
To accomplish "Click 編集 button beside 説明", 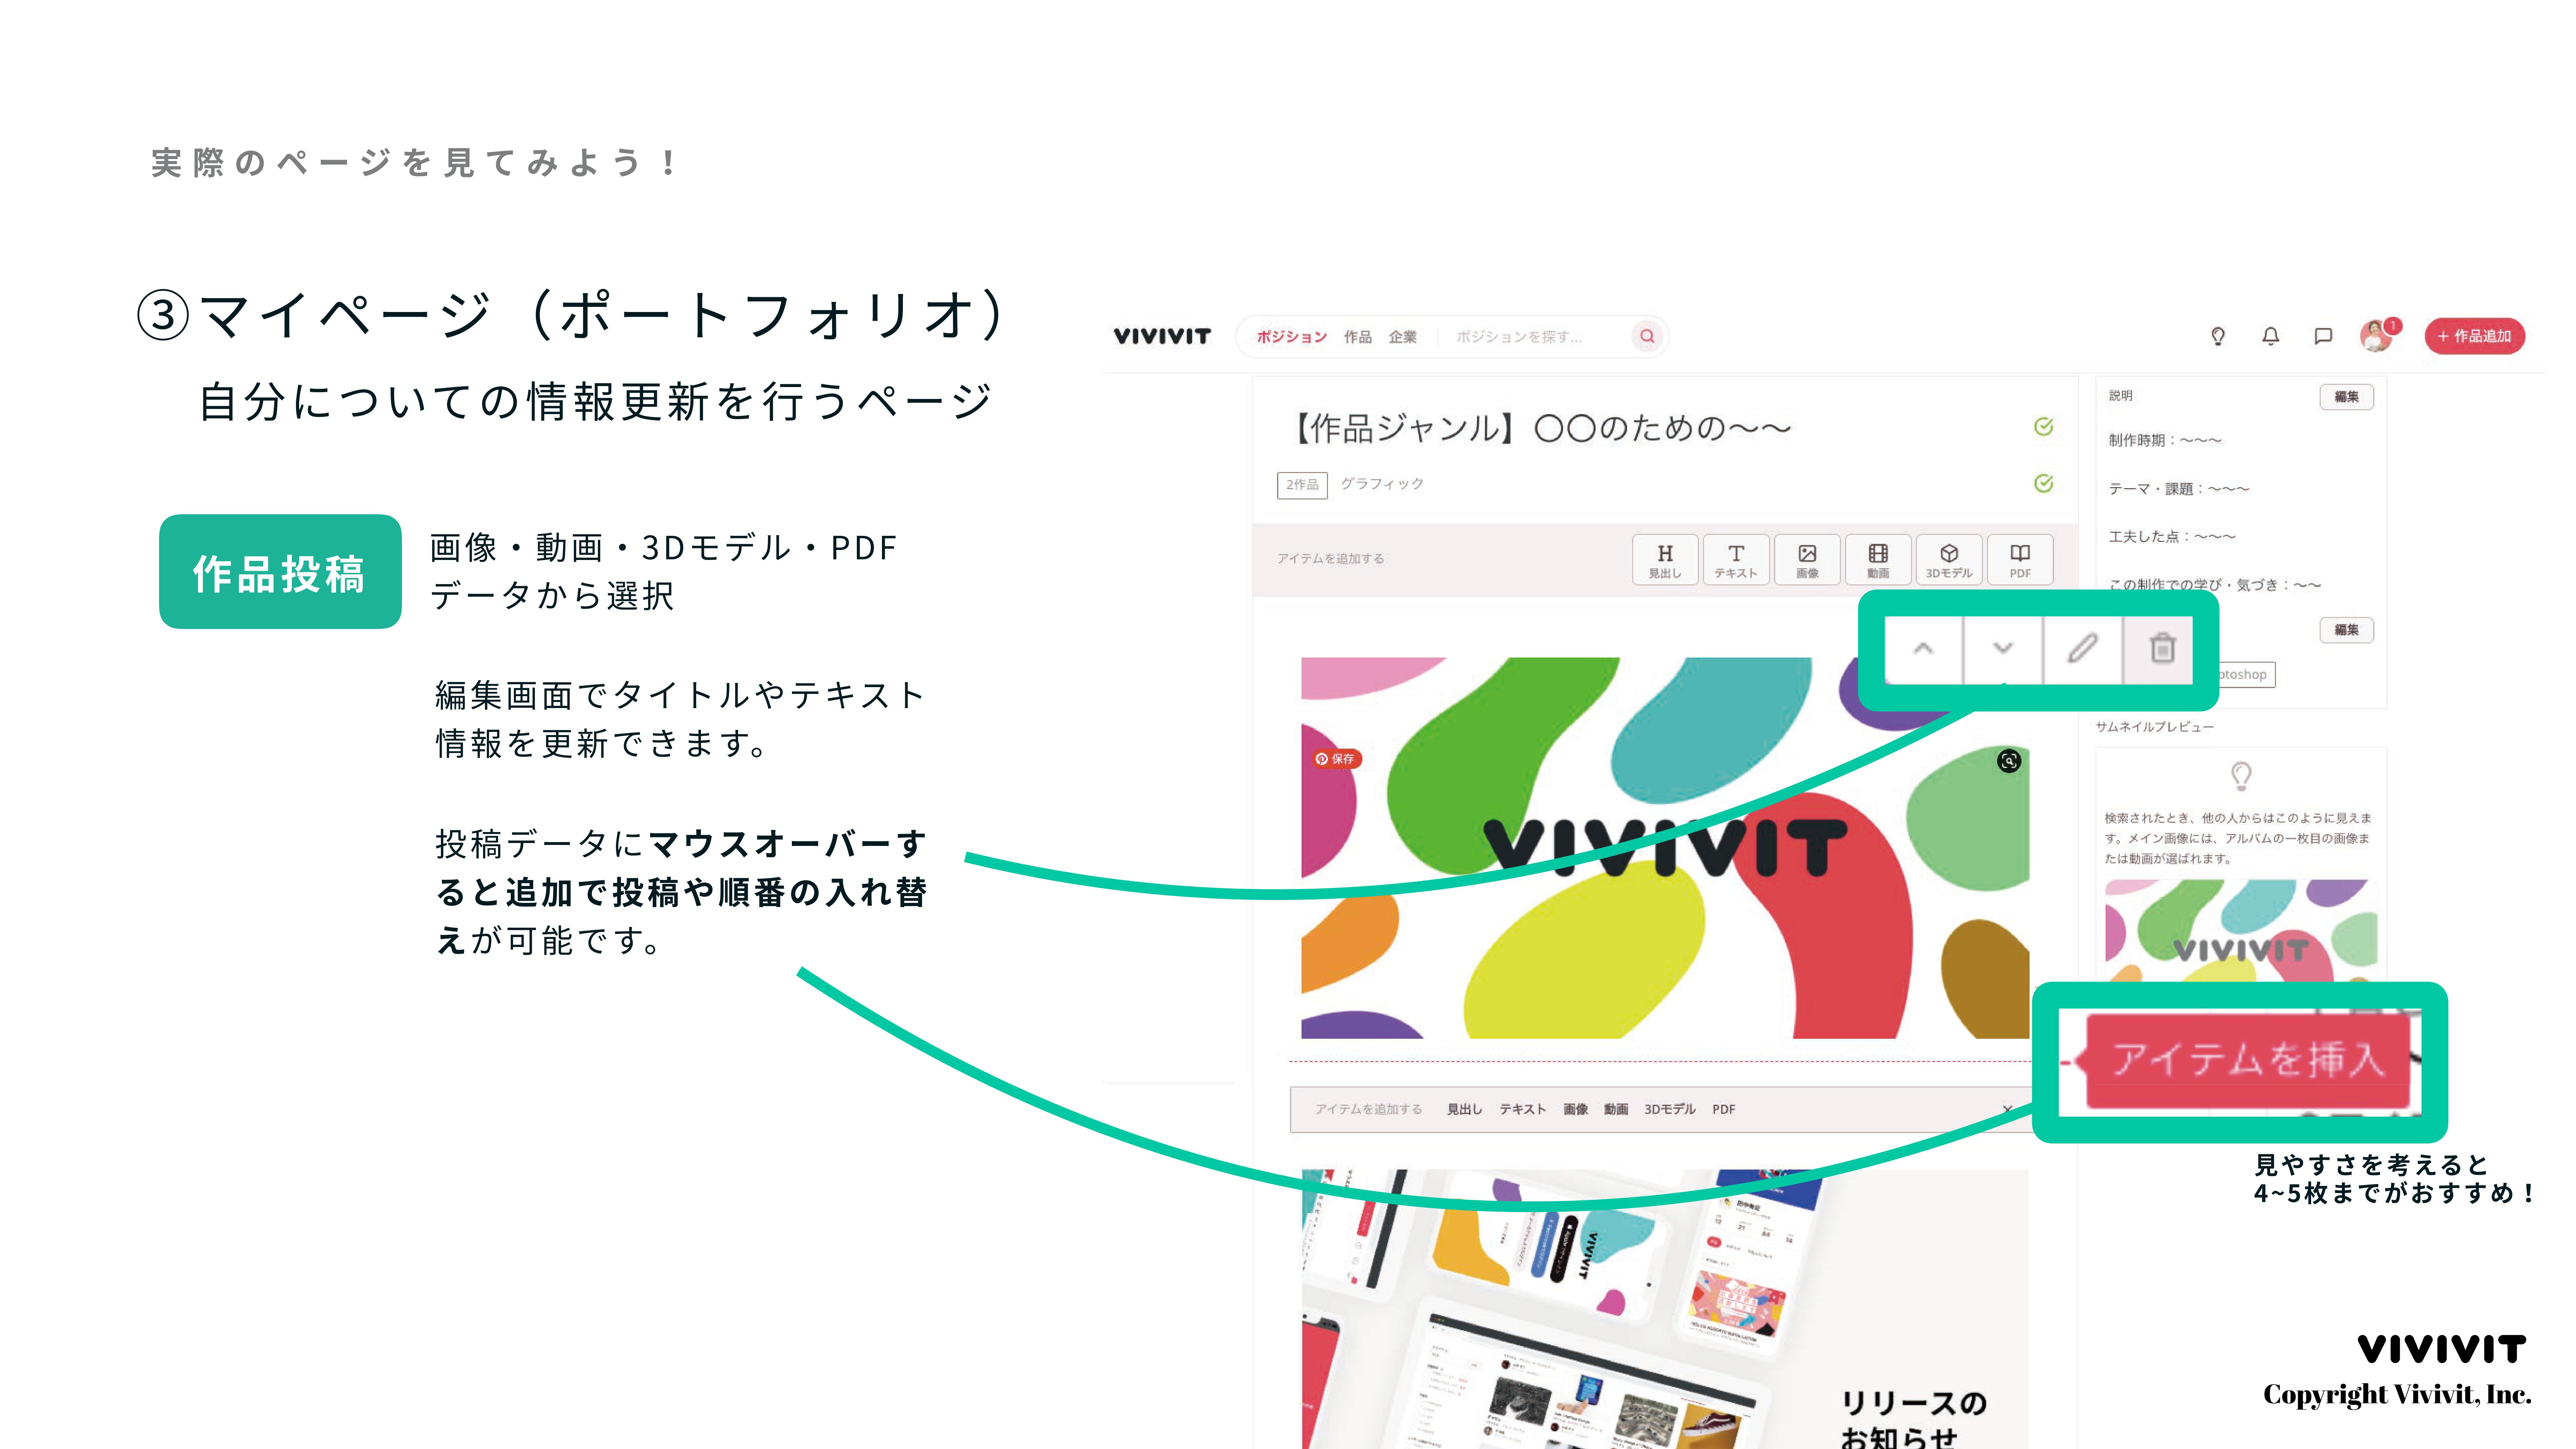I will pyautogui.click(x=2346, y=397).
